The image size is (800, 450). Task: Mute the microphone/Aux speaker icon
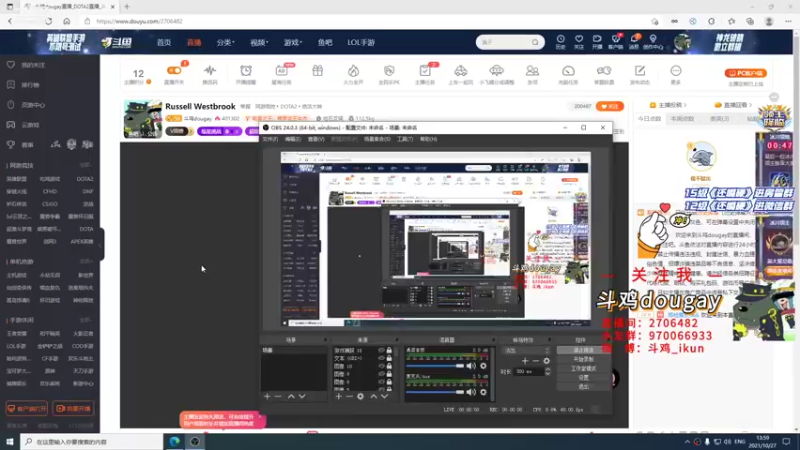coord(471,392)
